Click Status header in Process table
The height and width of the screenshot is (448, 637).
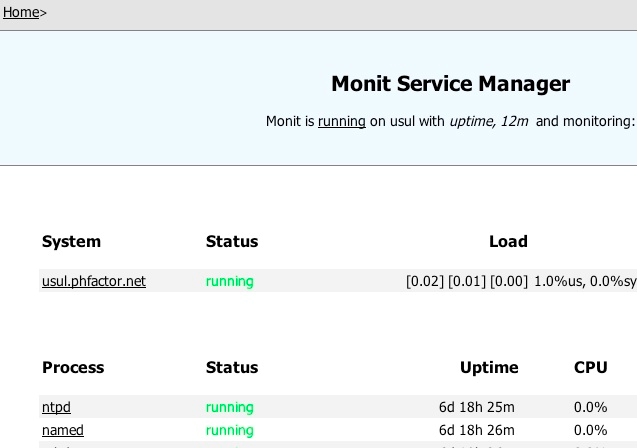(232, 368)
